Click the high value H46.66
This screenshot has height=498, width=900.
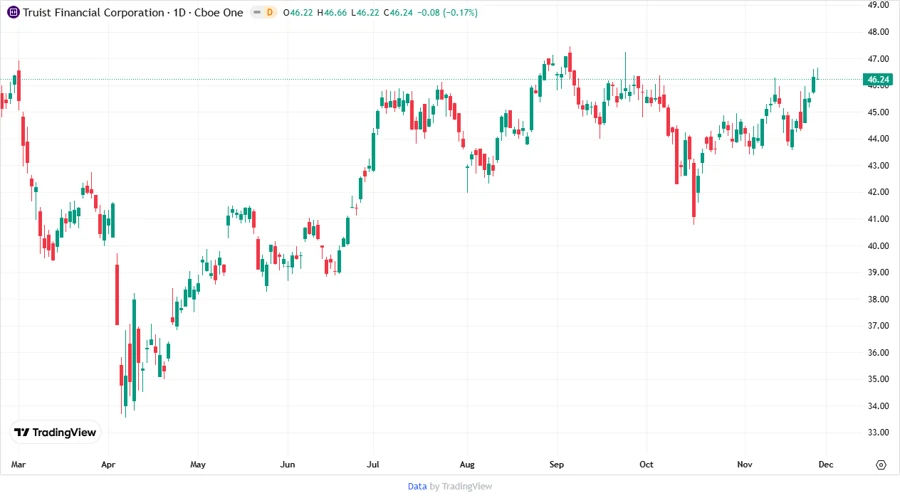[332, 12]
